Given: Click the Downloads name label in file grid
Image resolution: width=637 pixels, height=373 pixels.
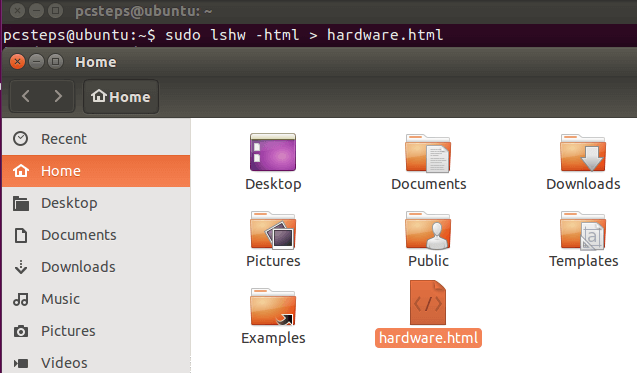Looking at the screenshot, I should 583,184.
